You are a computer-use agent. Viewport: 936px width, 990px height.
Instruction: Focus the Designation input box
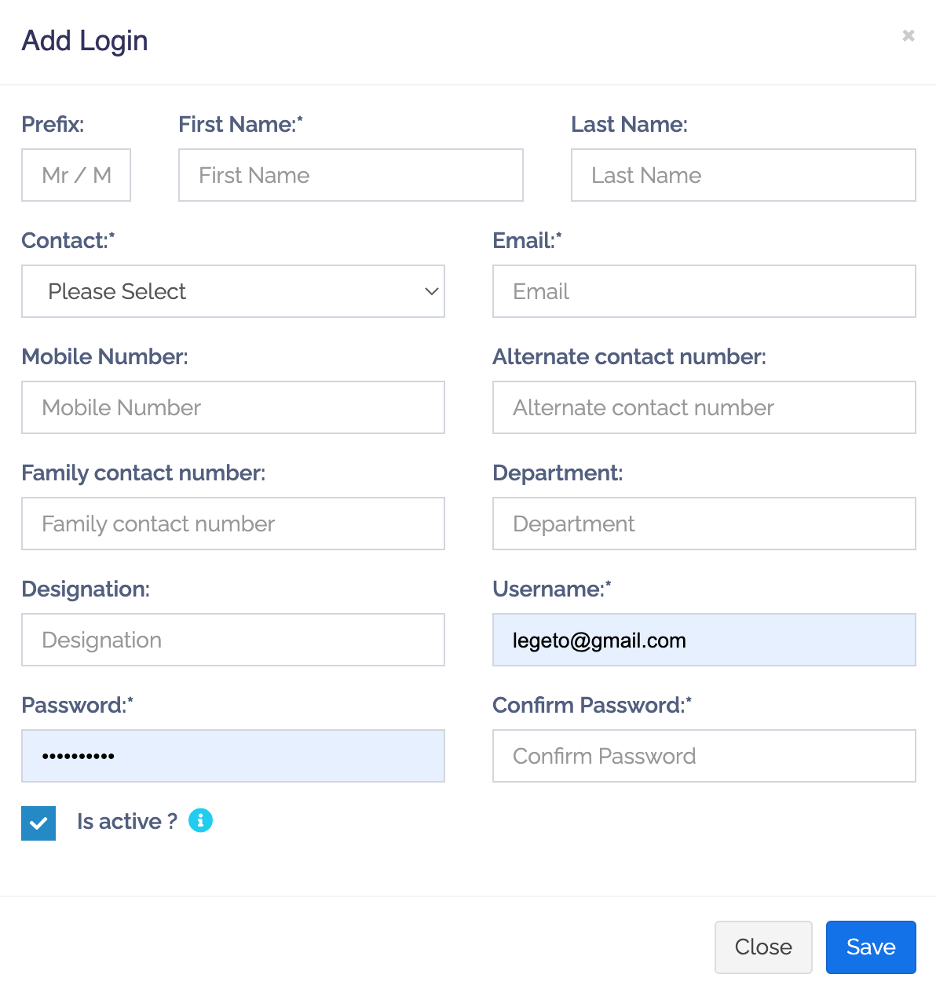point(233,640)
